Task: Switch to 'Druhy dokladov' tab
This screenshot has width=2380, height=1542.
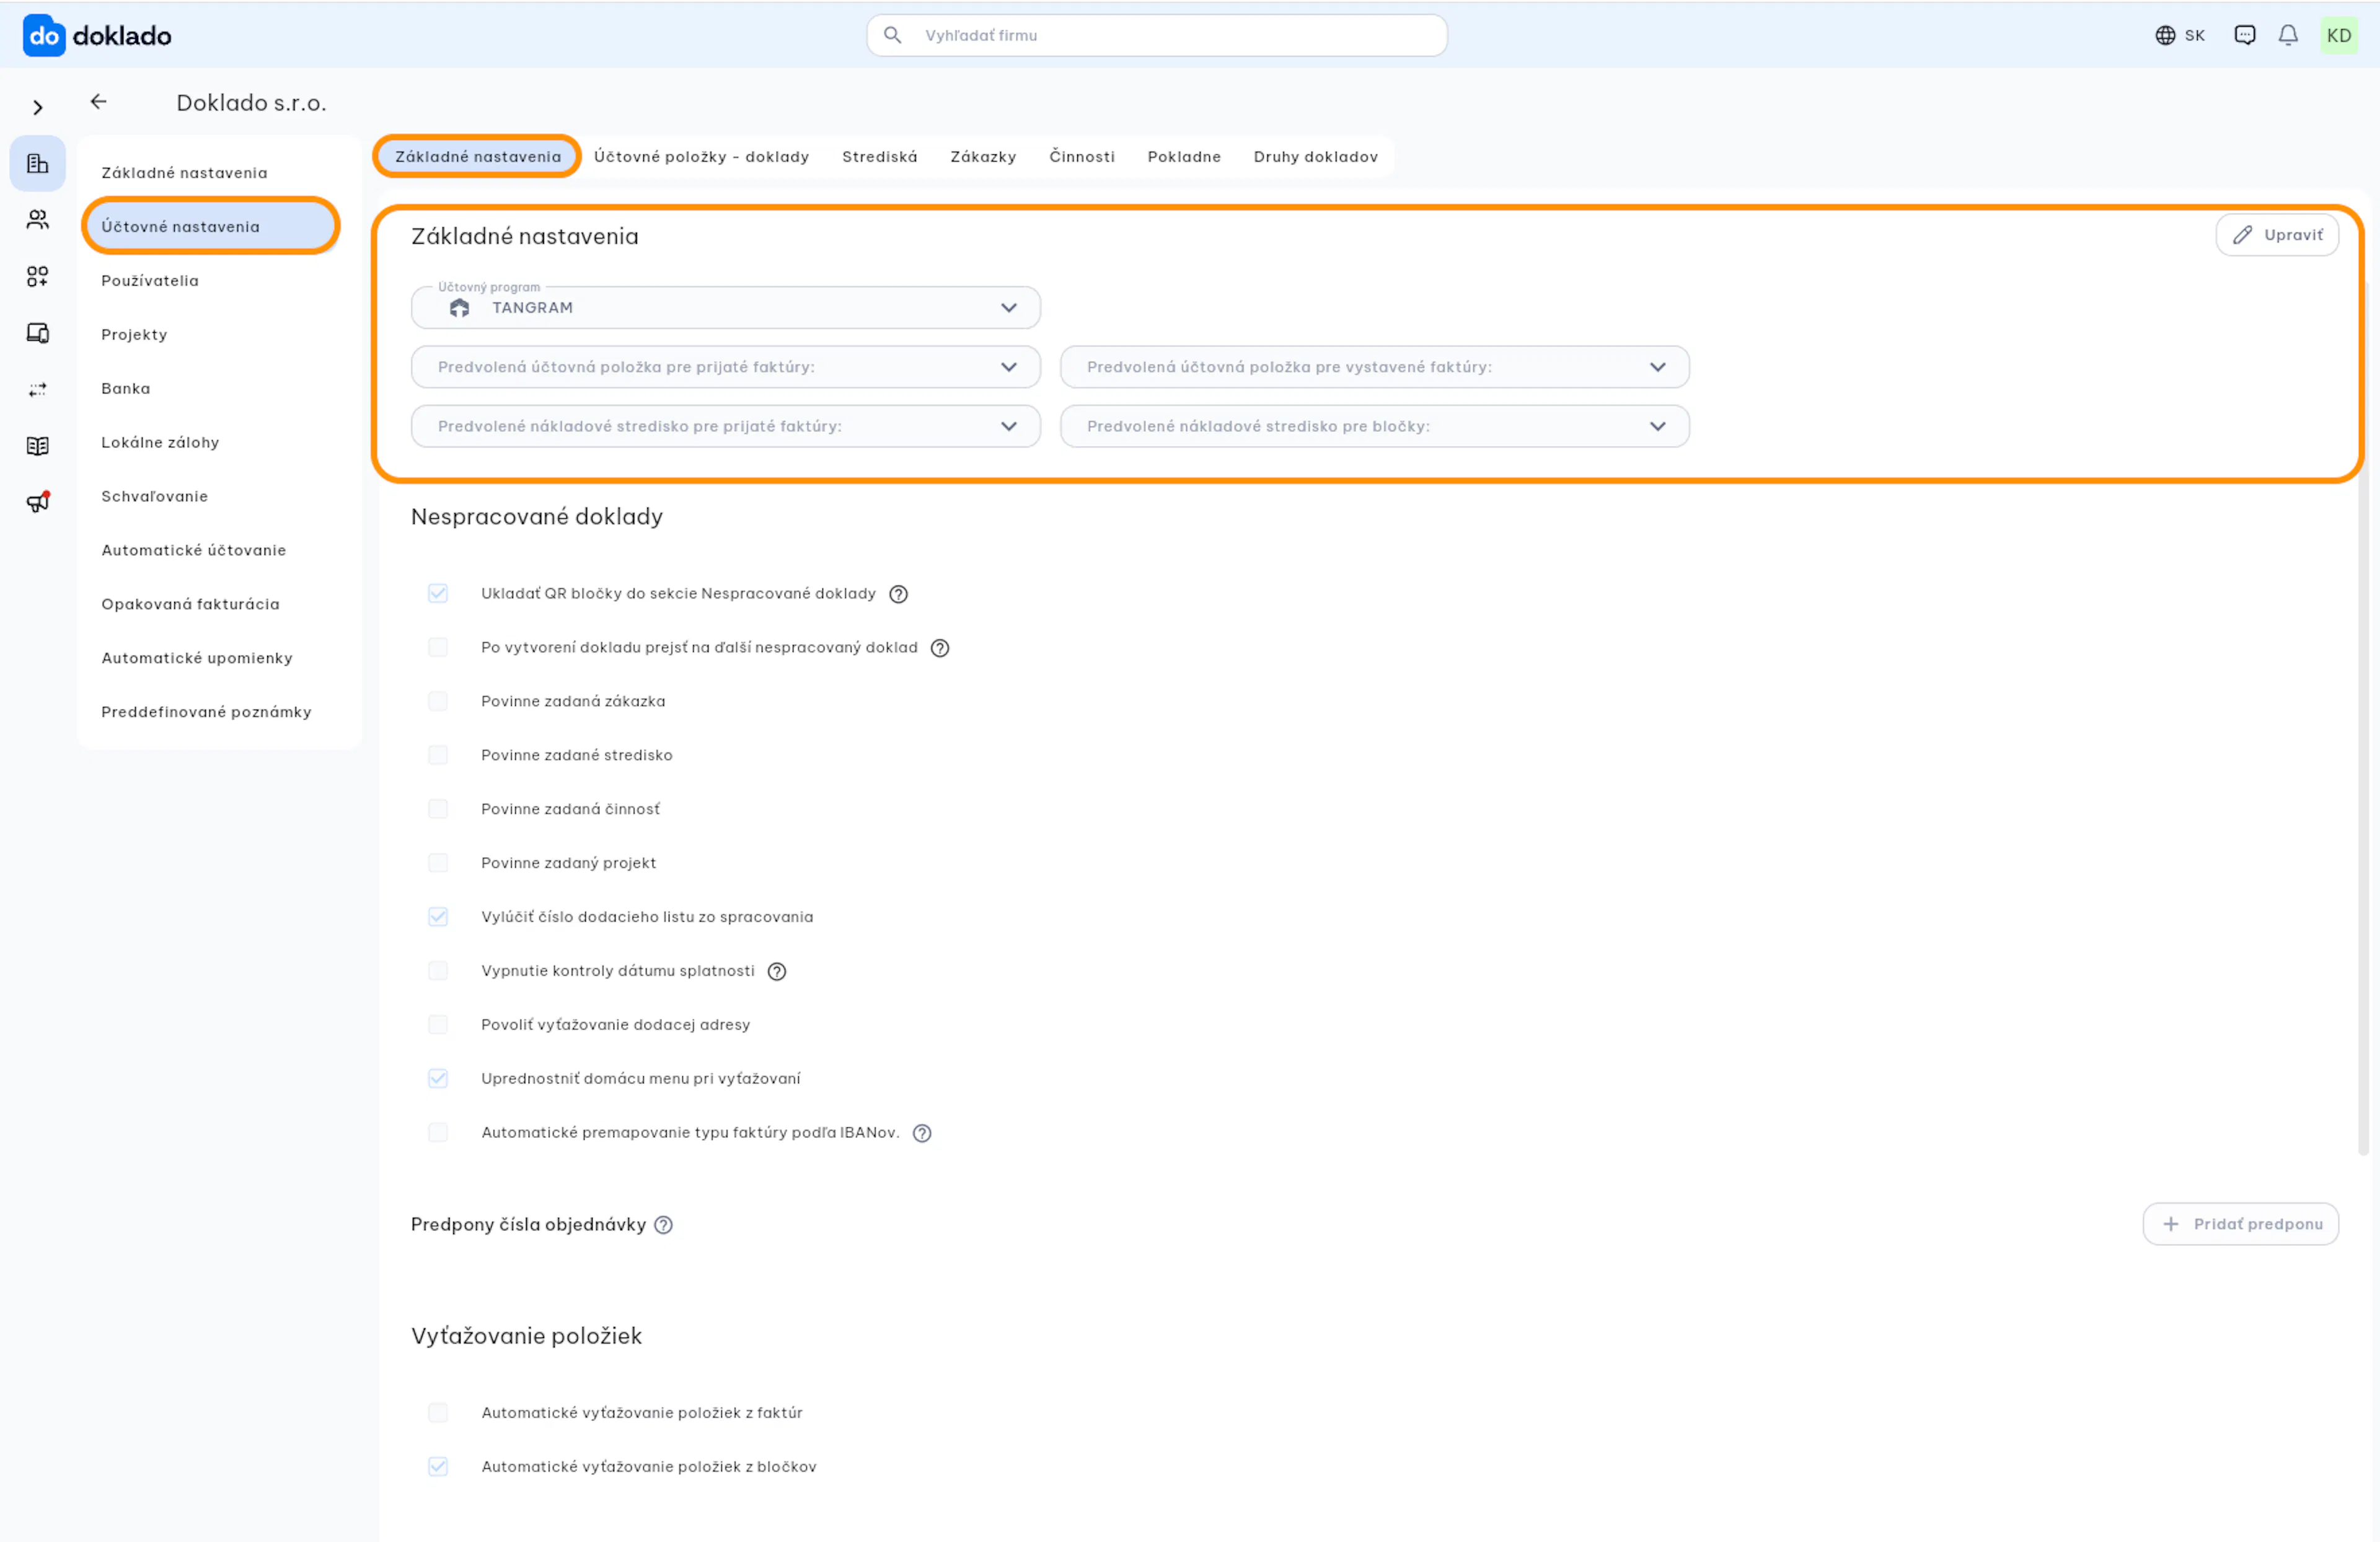Action: click(x=1315, y=157)
